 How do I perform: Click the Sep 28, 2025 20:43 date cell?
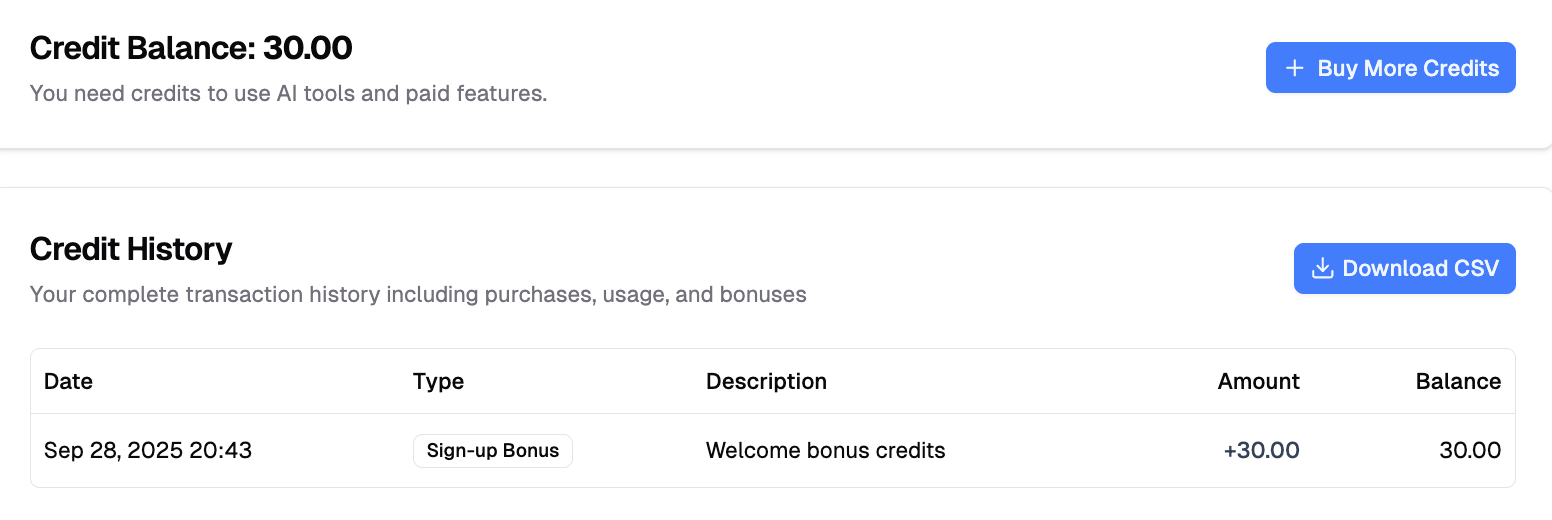(148, 451)
